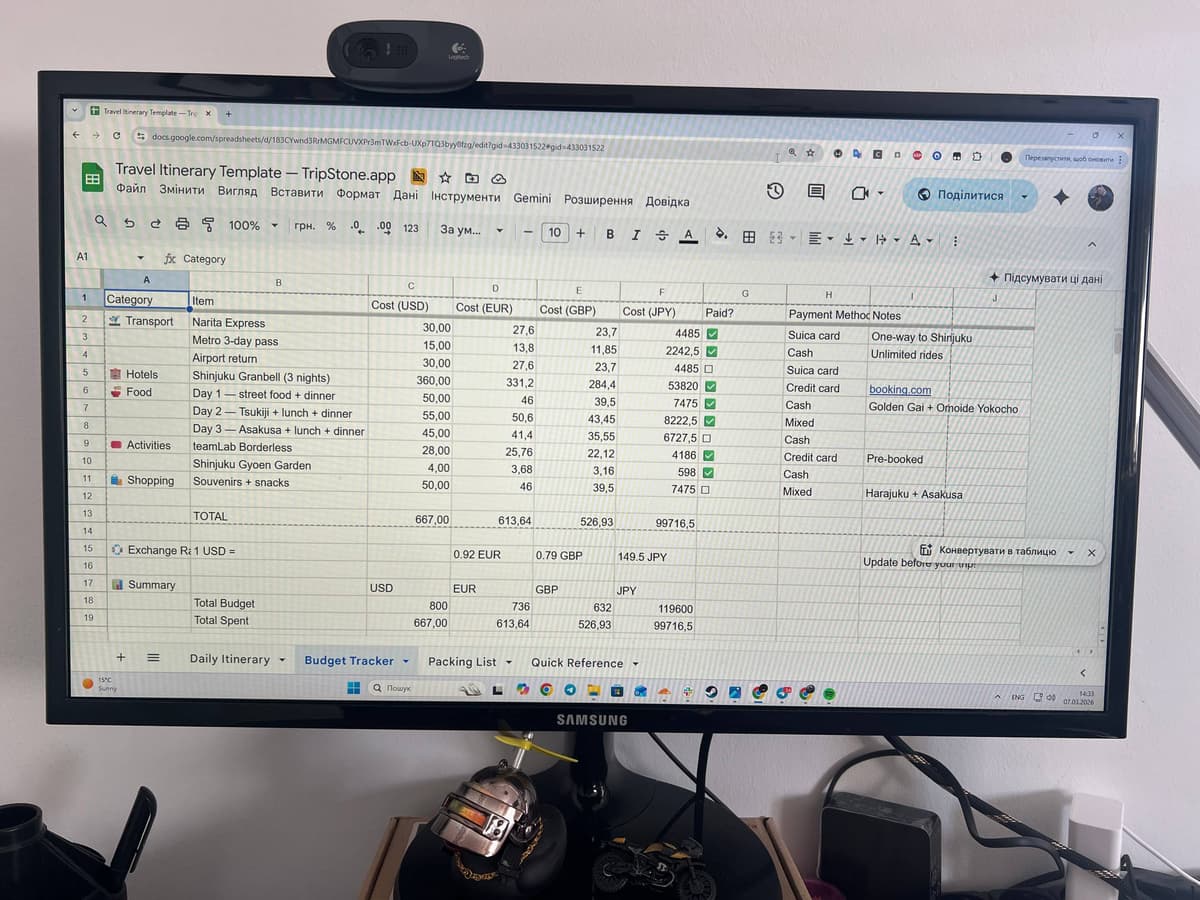Open the booking.com link in Notes
Viewport: 1200px width, 900px height.
[x=899, y=390]
